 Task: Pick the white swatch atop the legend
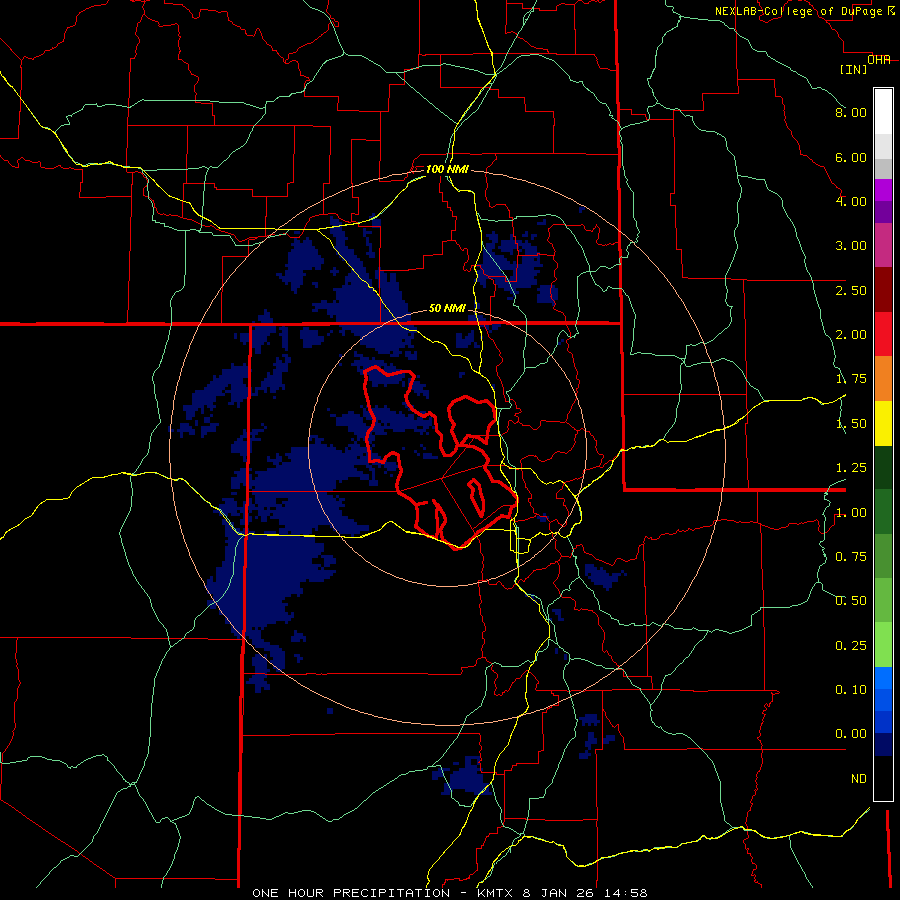[x=883, y=112]
